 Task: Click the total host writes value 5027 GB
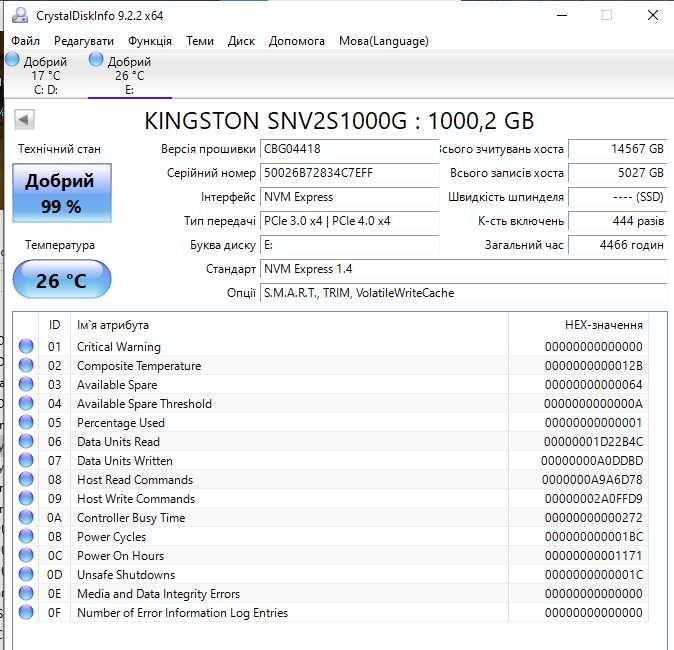618,173
